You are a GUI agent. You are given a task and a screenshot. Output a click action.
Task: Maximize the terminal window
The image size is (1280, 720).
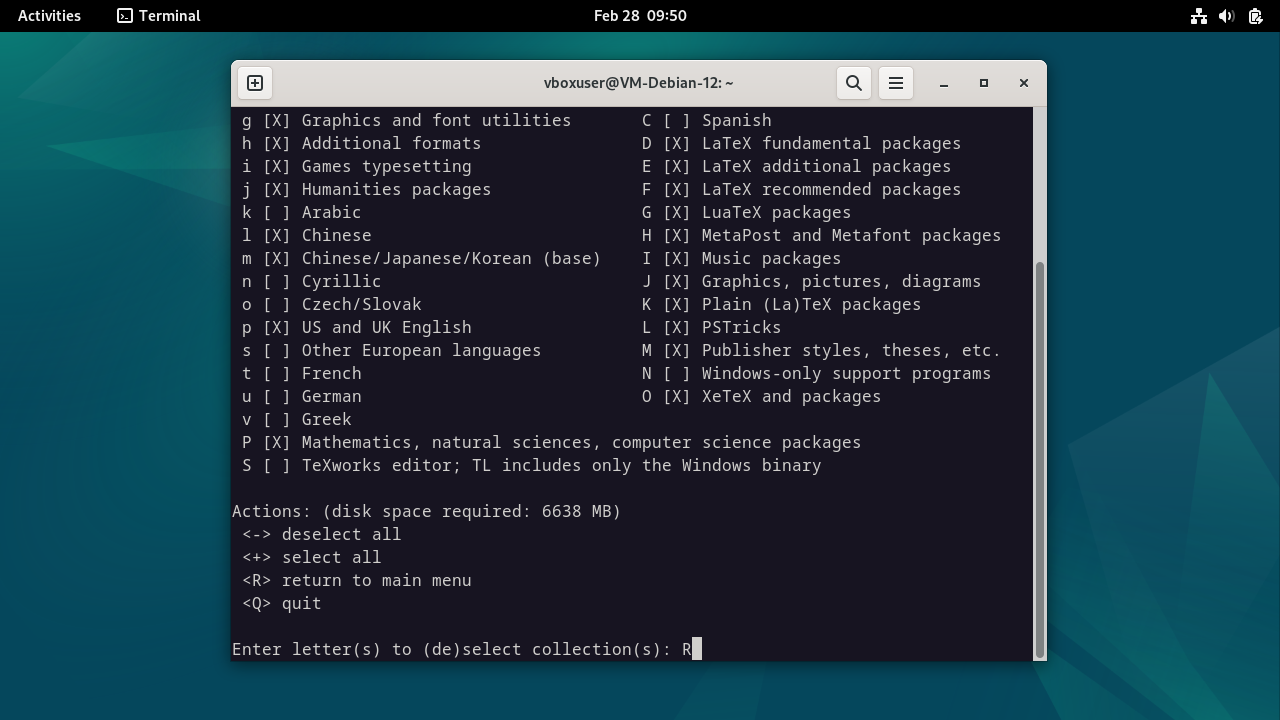coord(984,83)
